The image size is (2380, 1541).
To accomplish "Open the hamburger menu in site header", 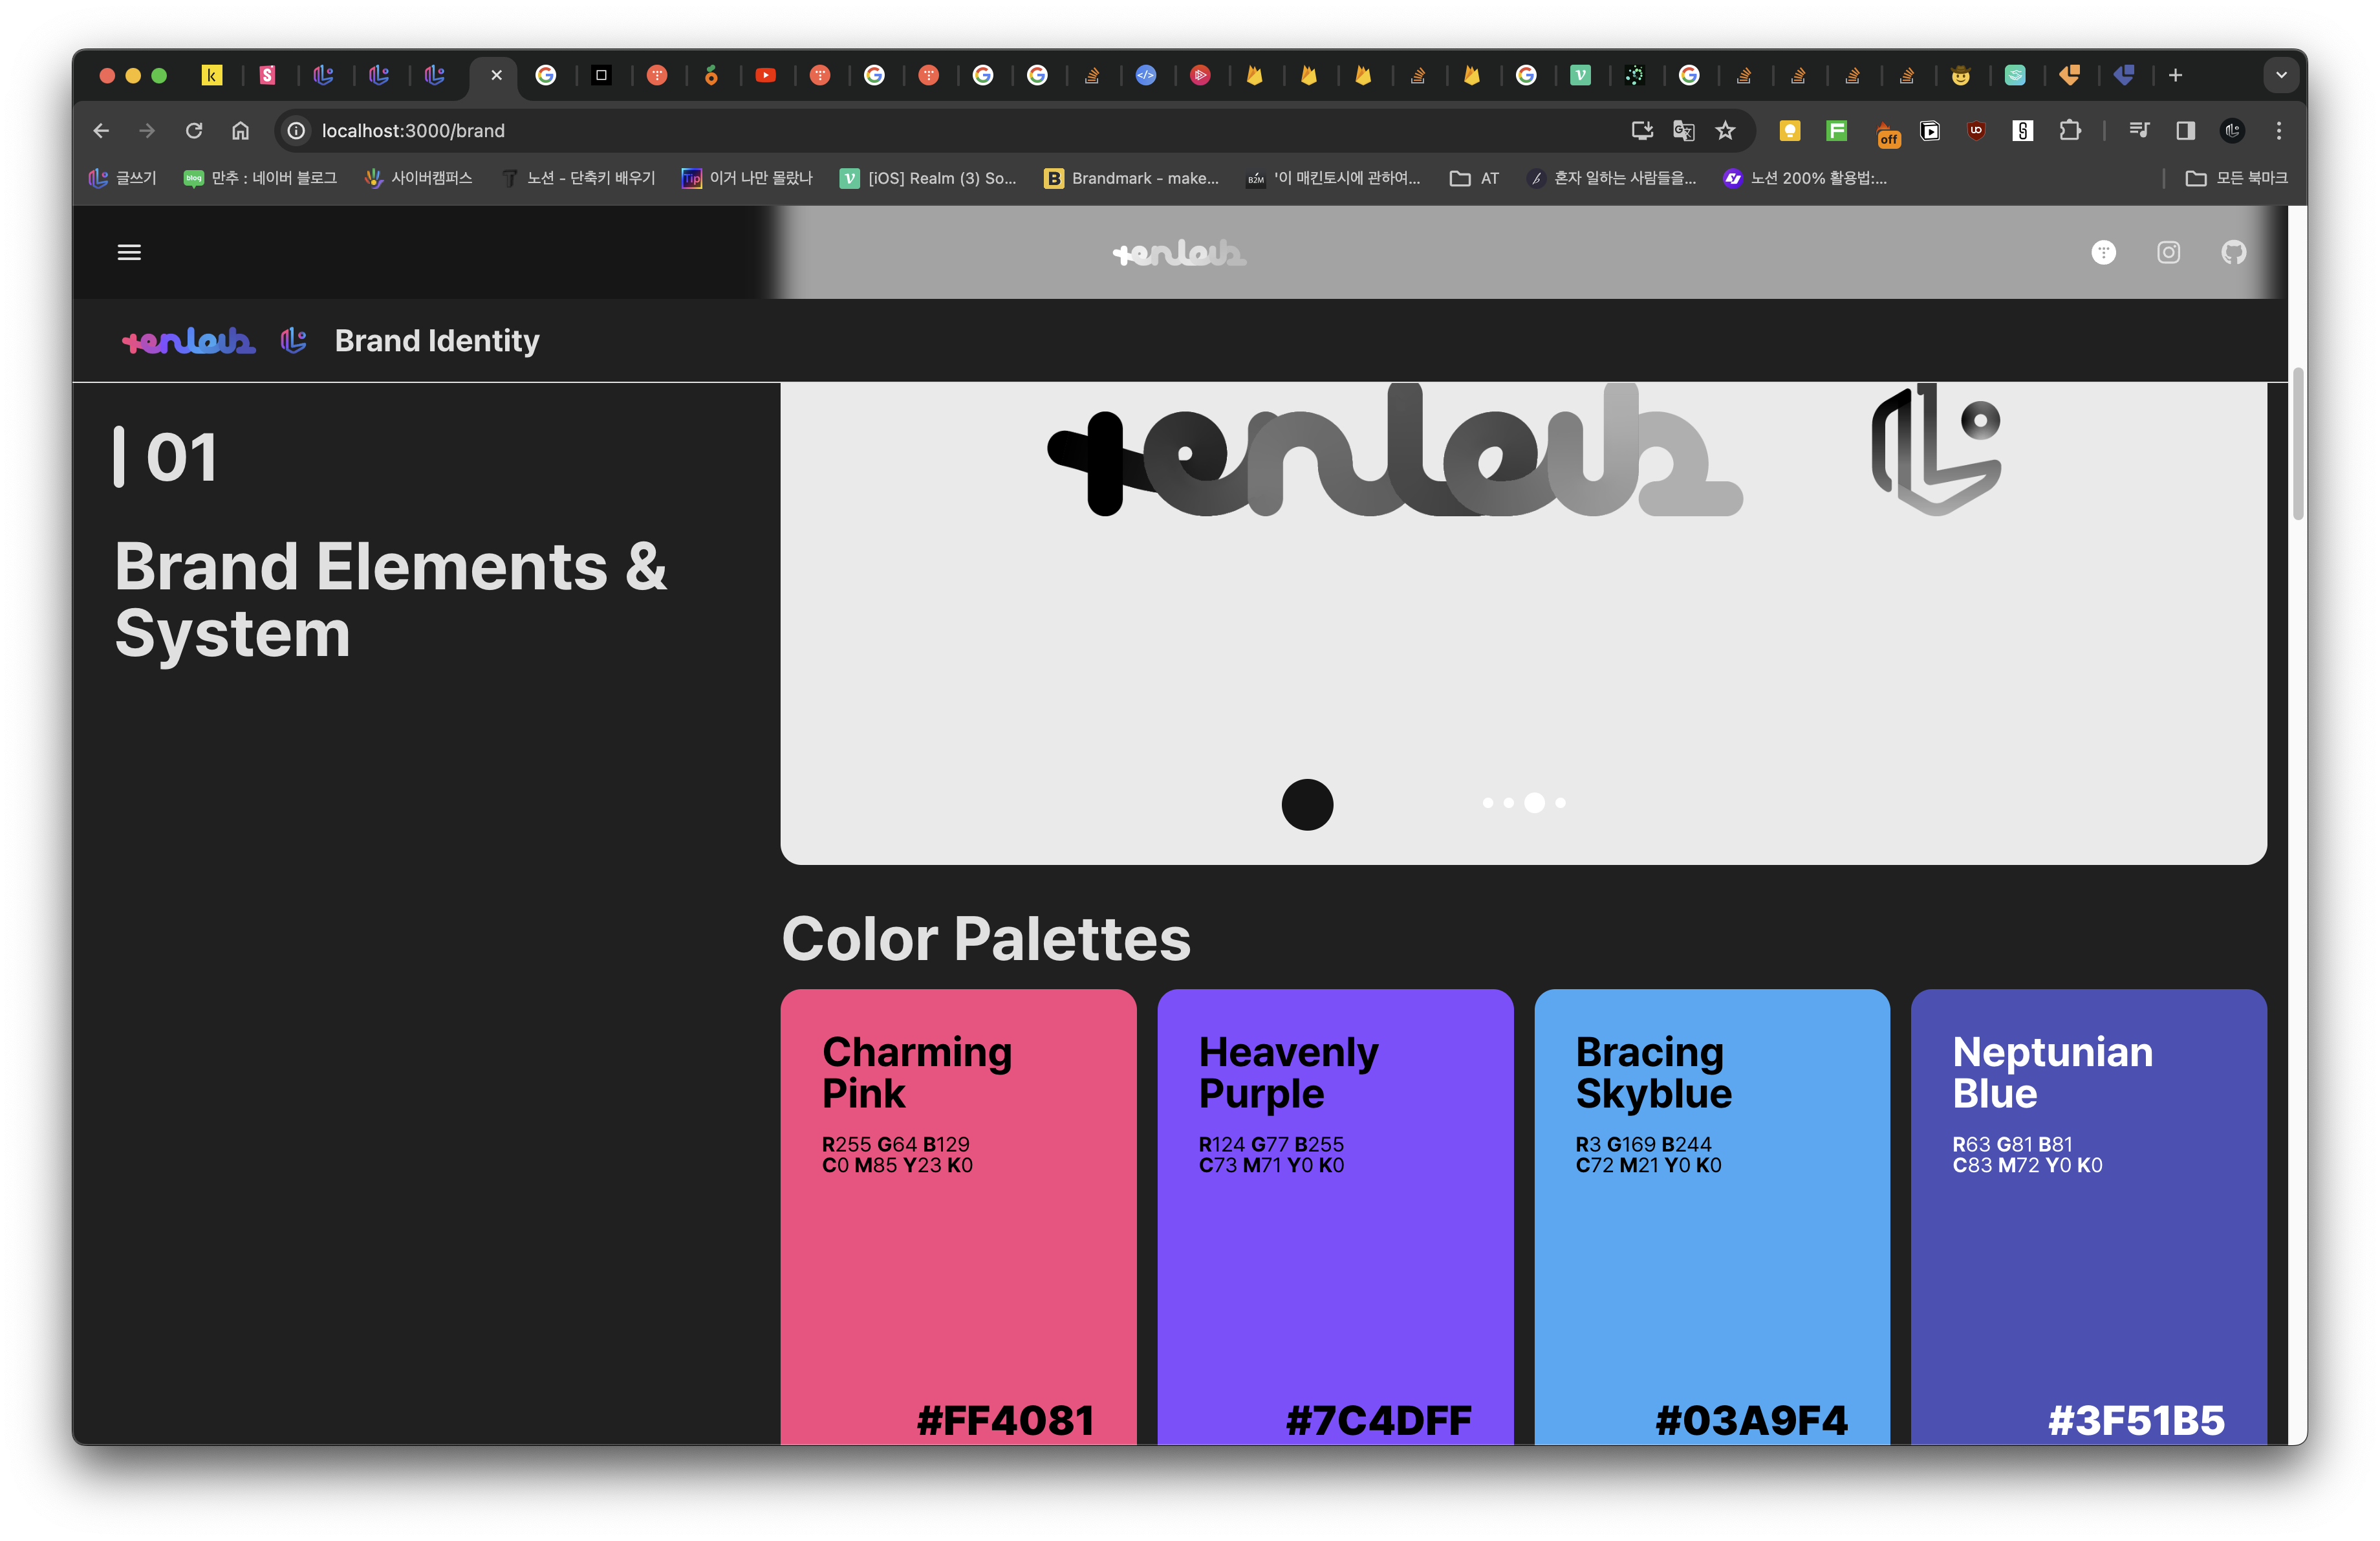I will click(129, 252).
